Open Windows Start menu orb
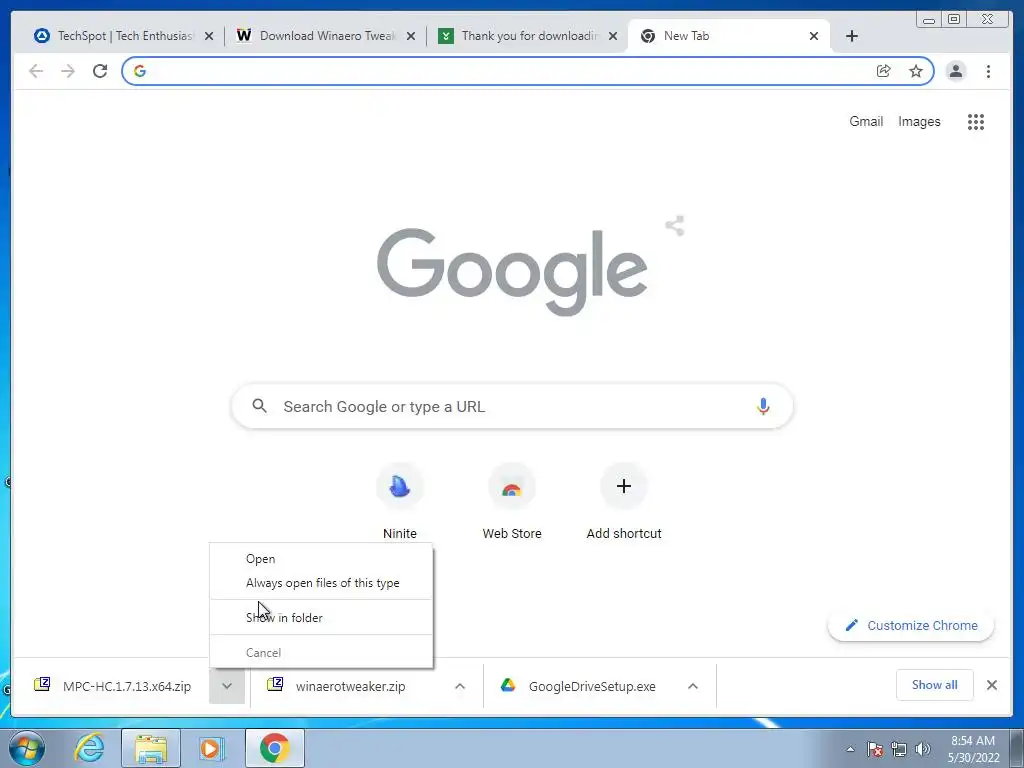The width and height of the screenshot is (1024, 768). [x=27, y=748]
